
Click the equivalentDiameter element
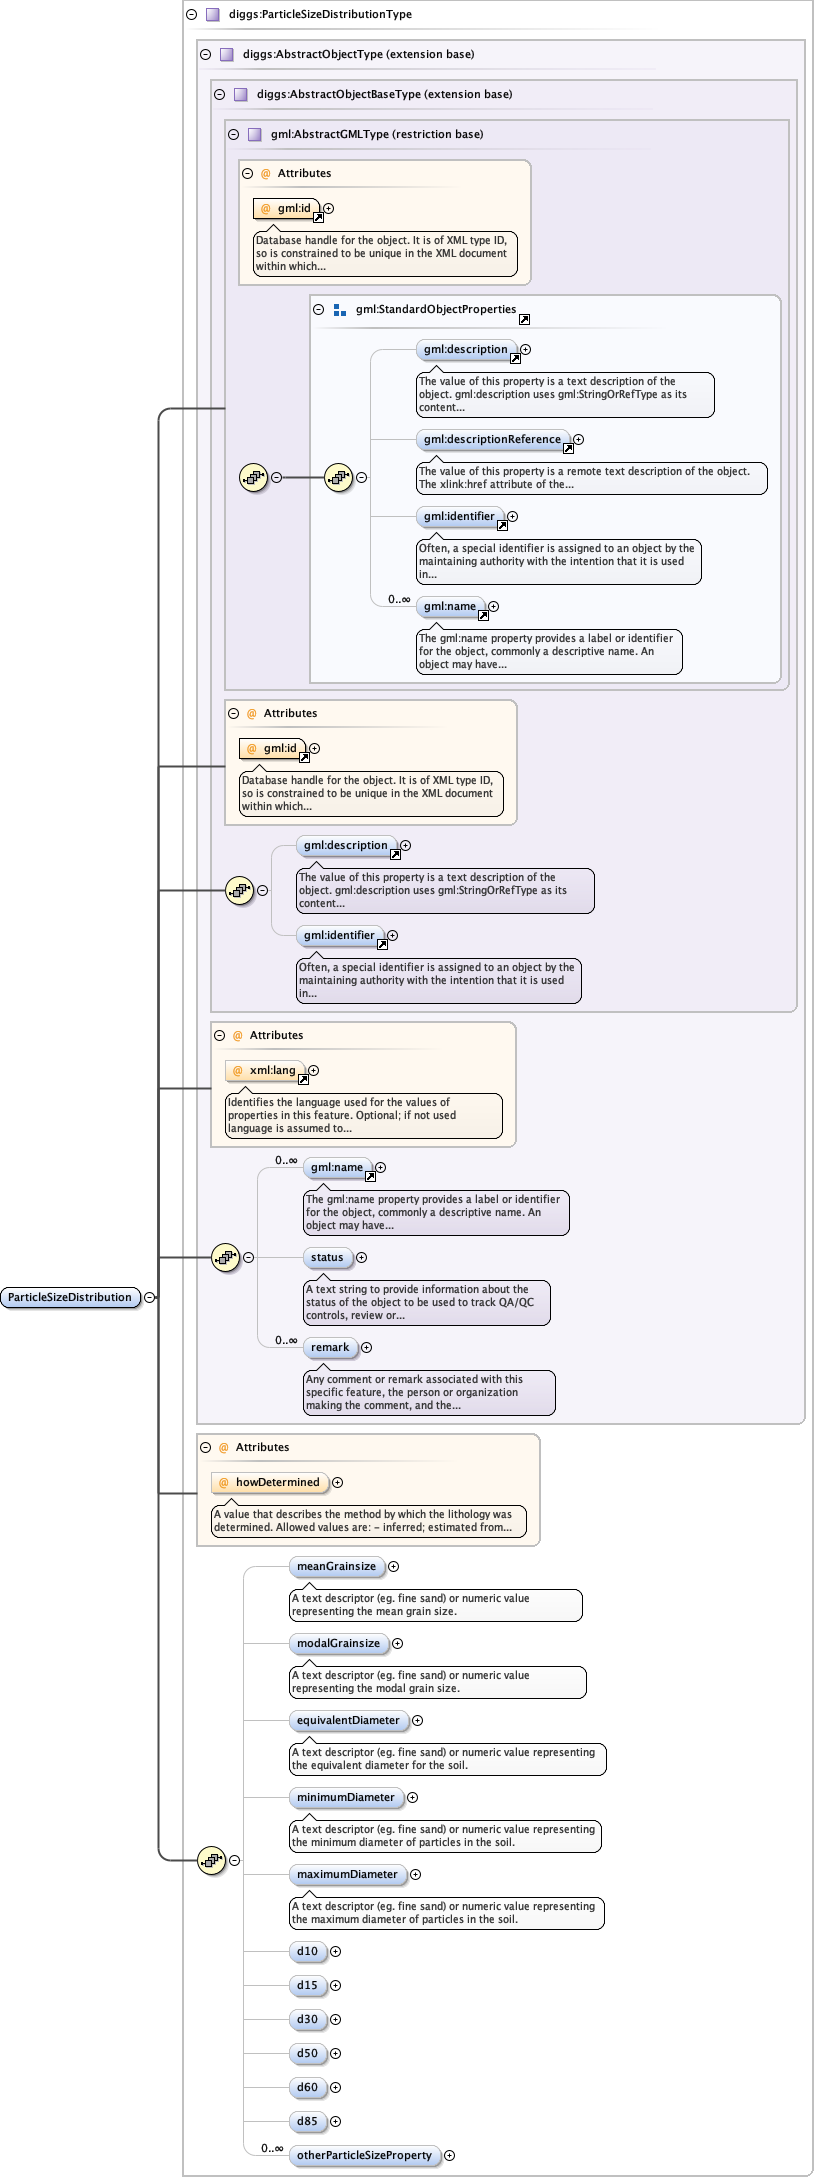(x=348, y=1720)
